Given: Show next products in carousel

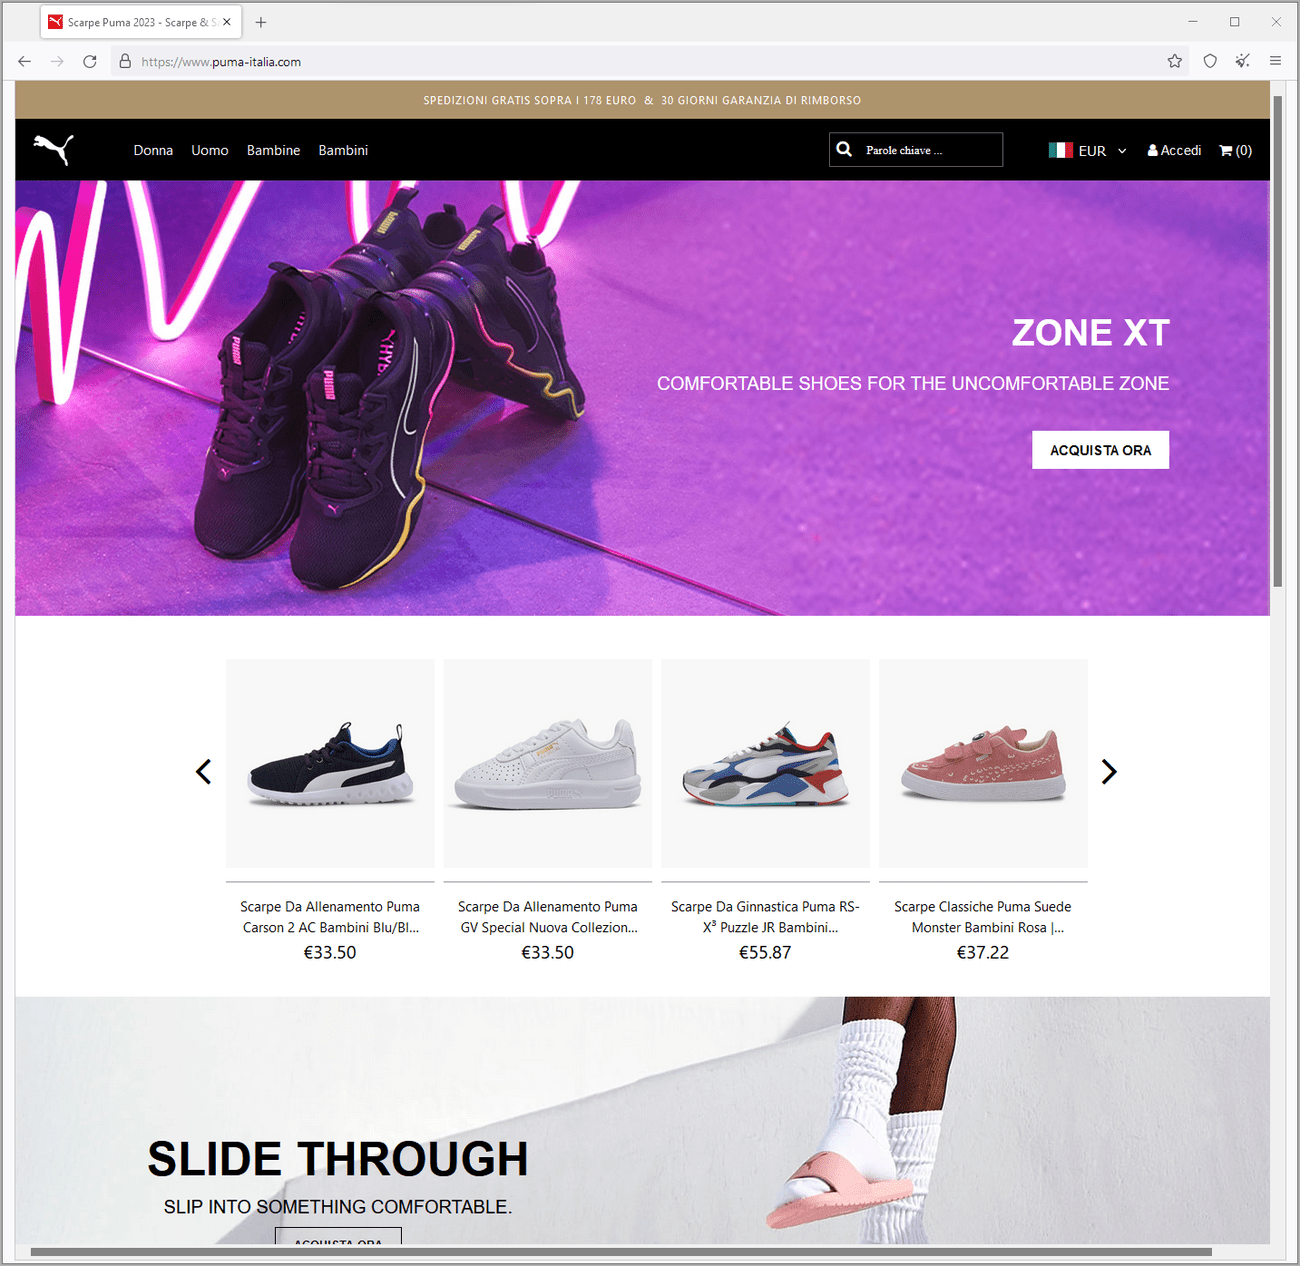Looking at the screenshot, I should point(1108,771).
